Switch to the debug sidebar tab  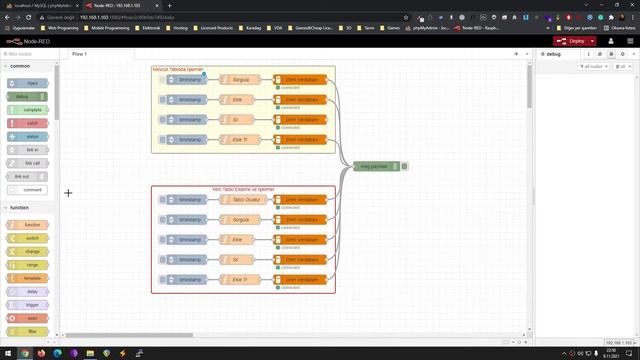(554, 54)
